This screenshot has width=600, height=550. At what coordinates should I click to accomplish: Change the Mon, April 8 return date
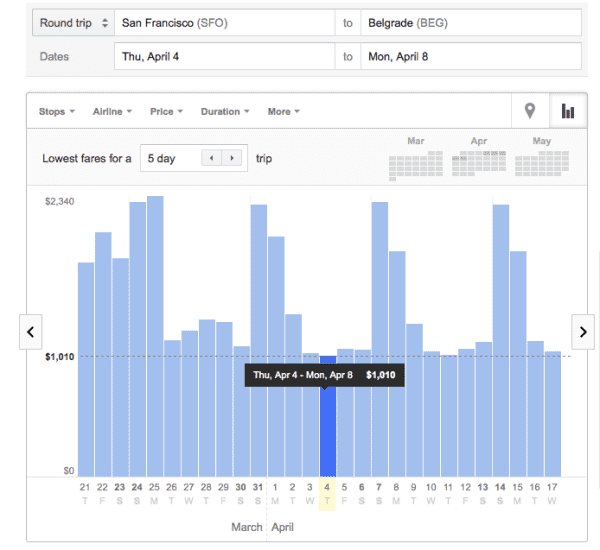(470, 57)
